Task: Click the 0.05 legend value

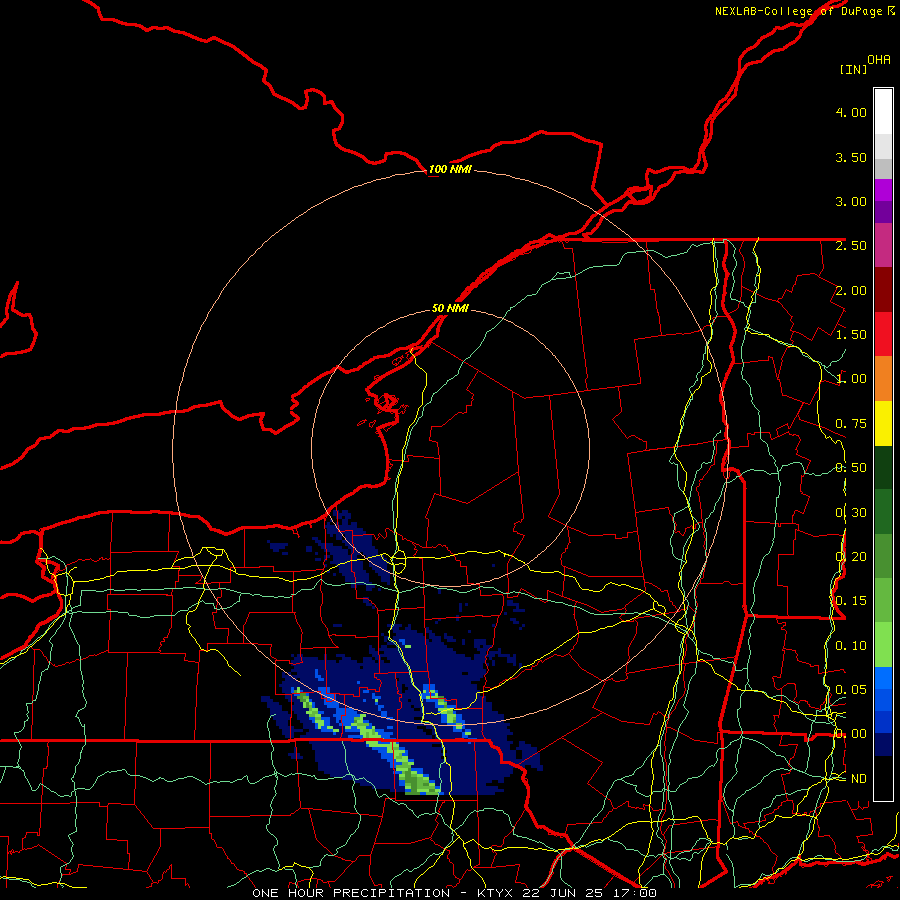Action: [851, 690]
